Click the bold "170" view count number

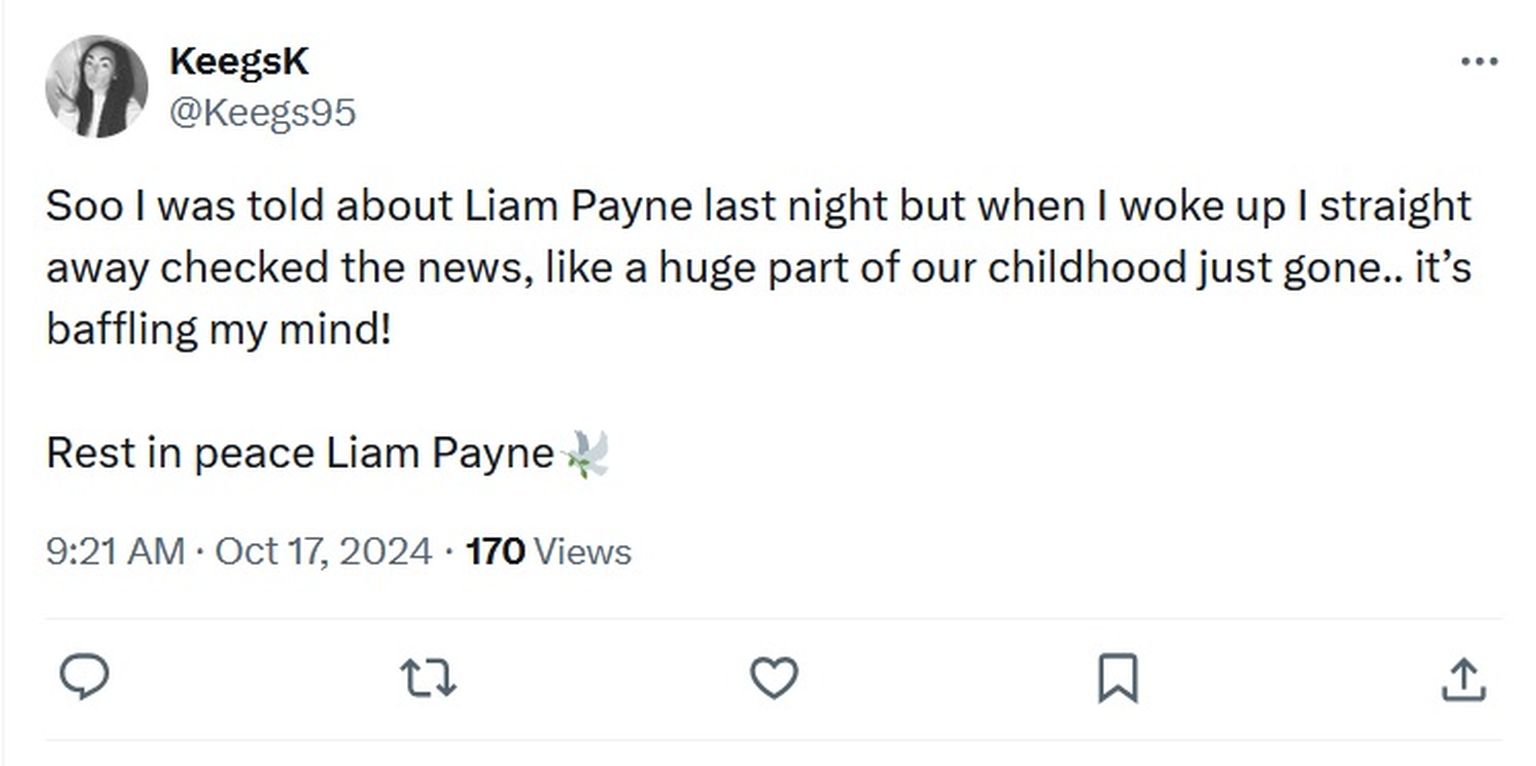click(x=495, y=552)
